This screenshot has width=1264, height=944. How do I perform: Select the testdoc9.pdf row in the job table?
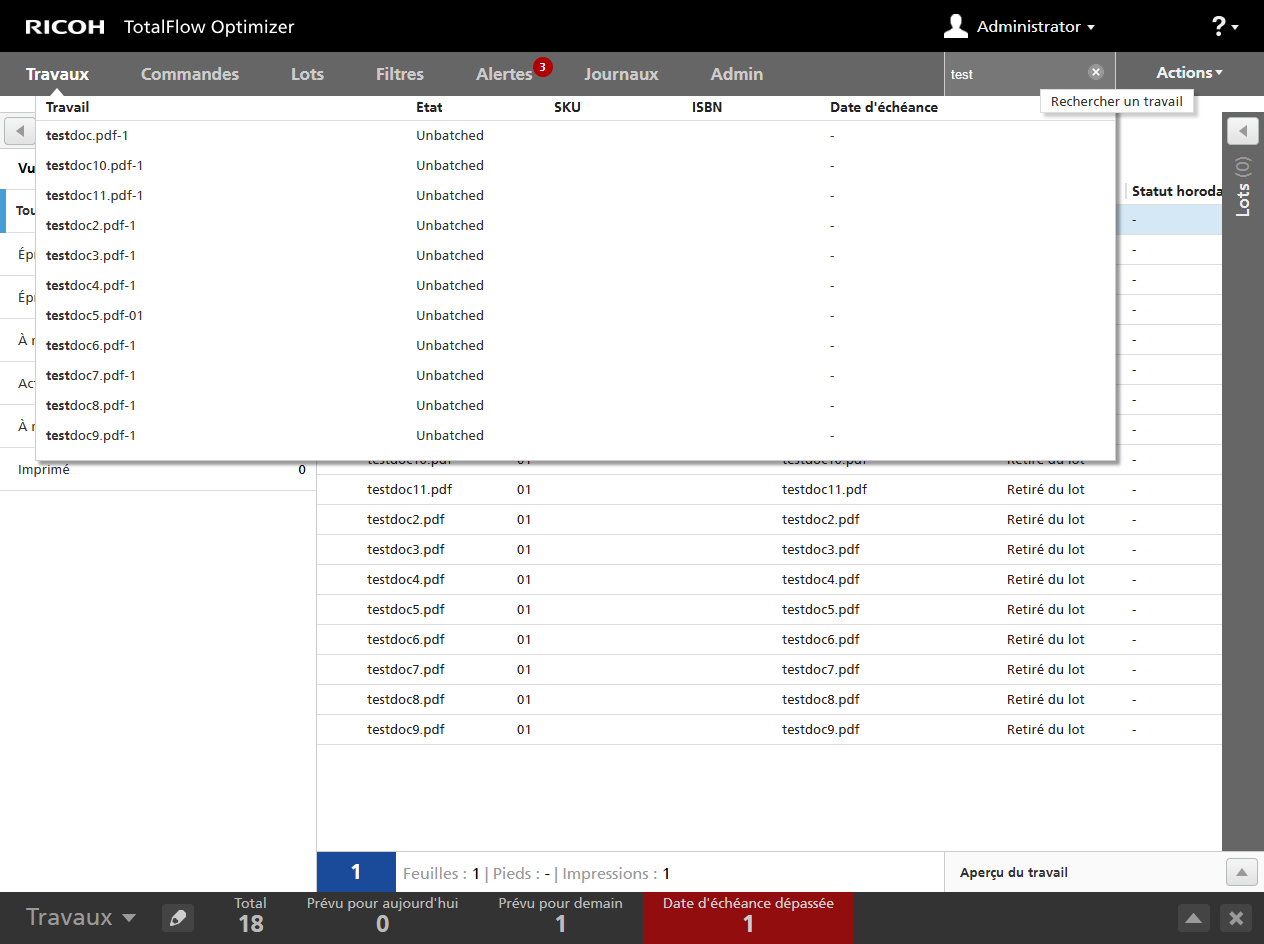pos(406,730)
